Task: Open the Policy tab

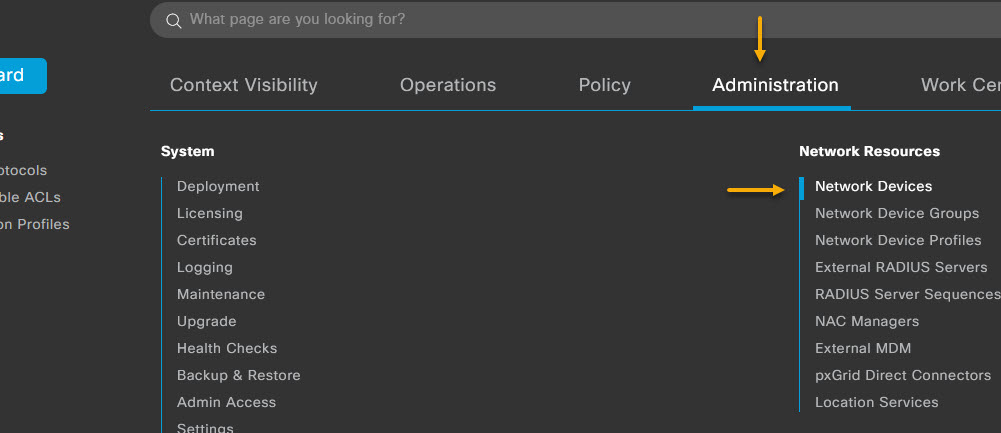Action: pos(604,85)
